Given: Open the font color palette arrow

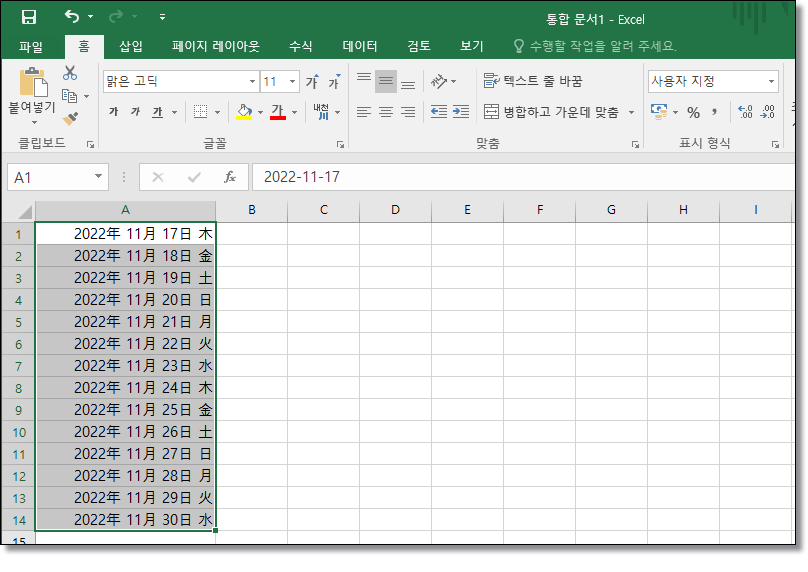Looking at the screenshot, I should pyautogui.click(x=294, y=112).
